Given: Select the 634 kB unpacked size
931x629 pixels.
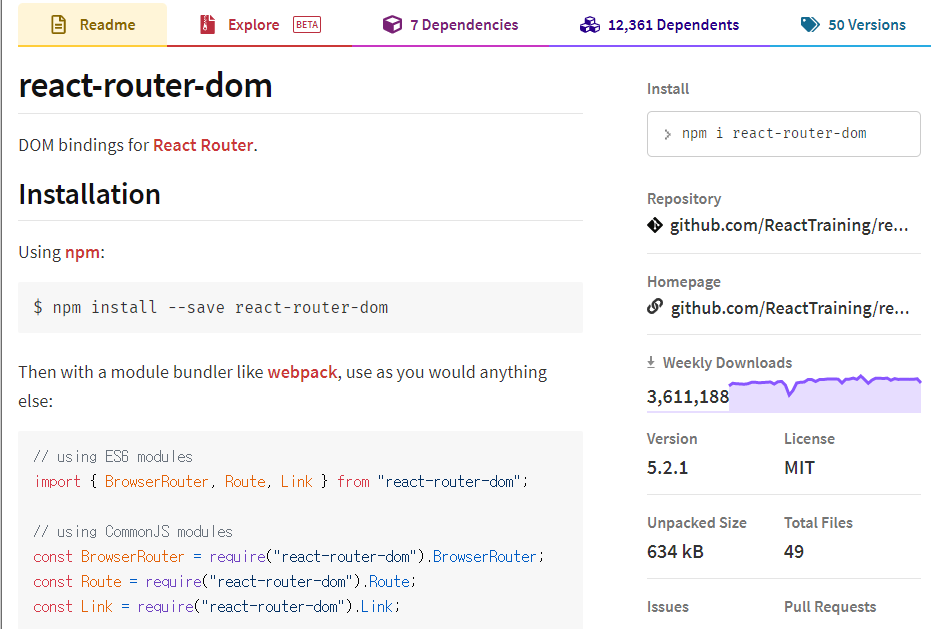Looking at the screenshot, I should (675, 551).
